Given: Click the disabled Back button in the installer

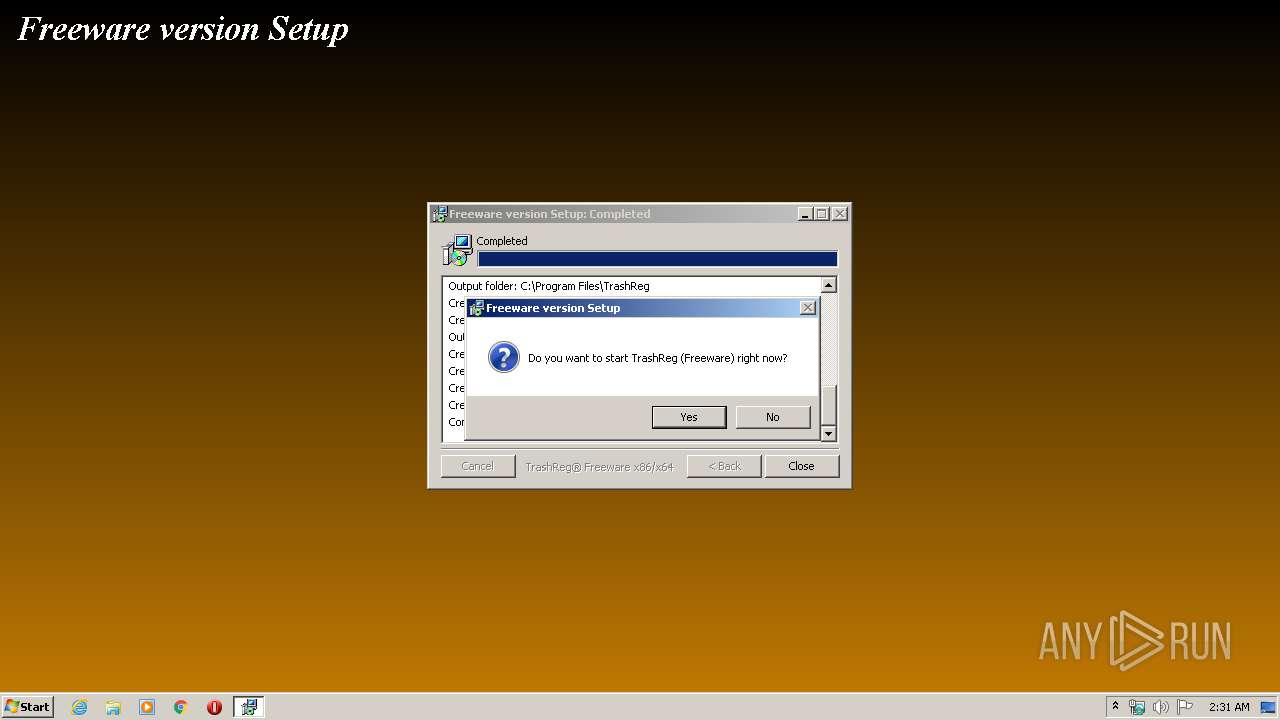Looking at the screenshot, I should [724, 466].
